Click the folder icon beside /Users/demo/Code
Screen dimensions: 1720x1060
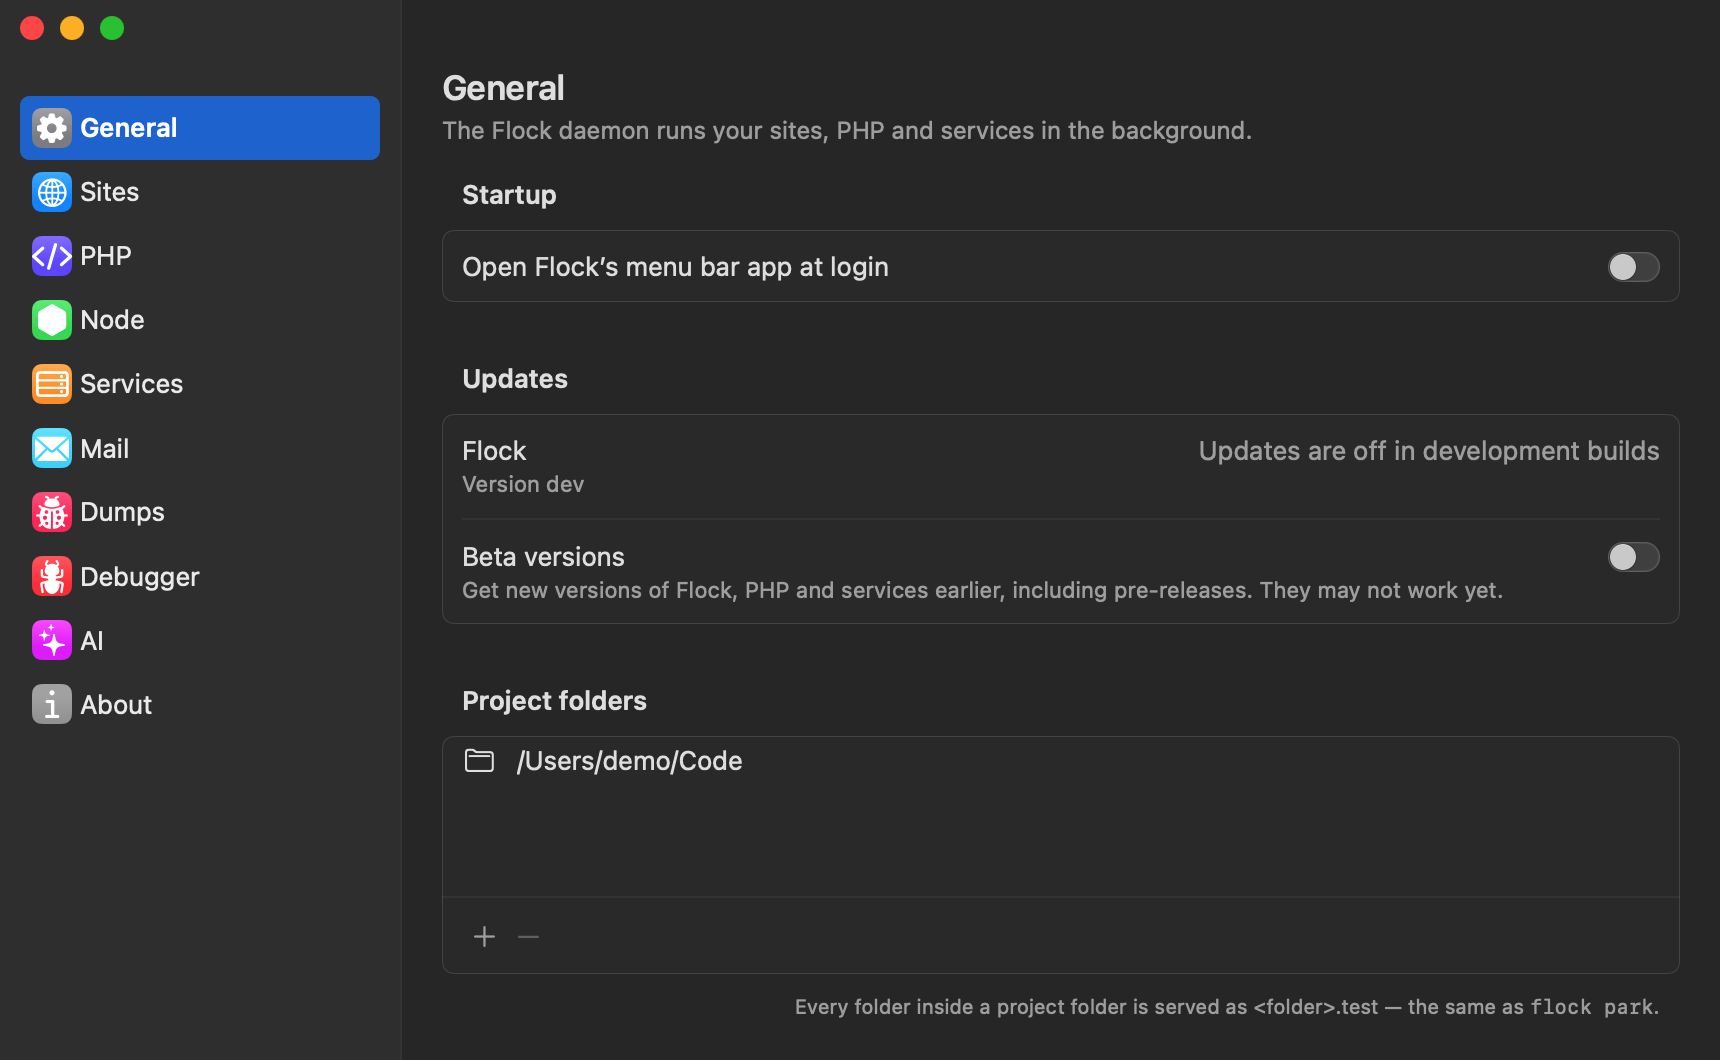coord(480,761)
